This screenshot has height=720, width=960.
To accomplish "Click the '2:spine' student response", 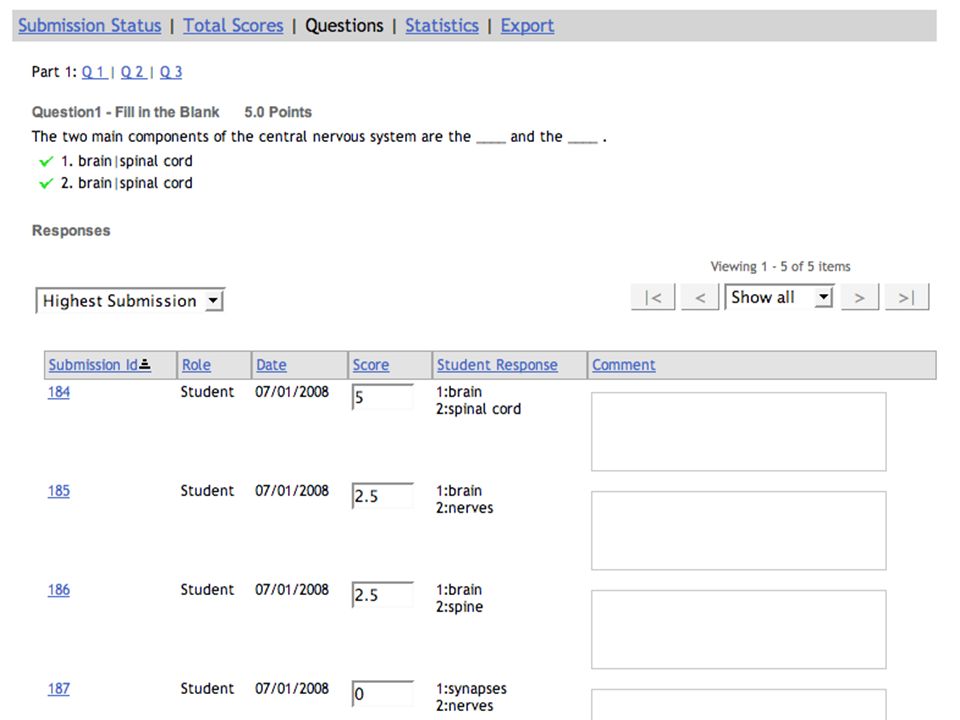I will pos(459,607).
